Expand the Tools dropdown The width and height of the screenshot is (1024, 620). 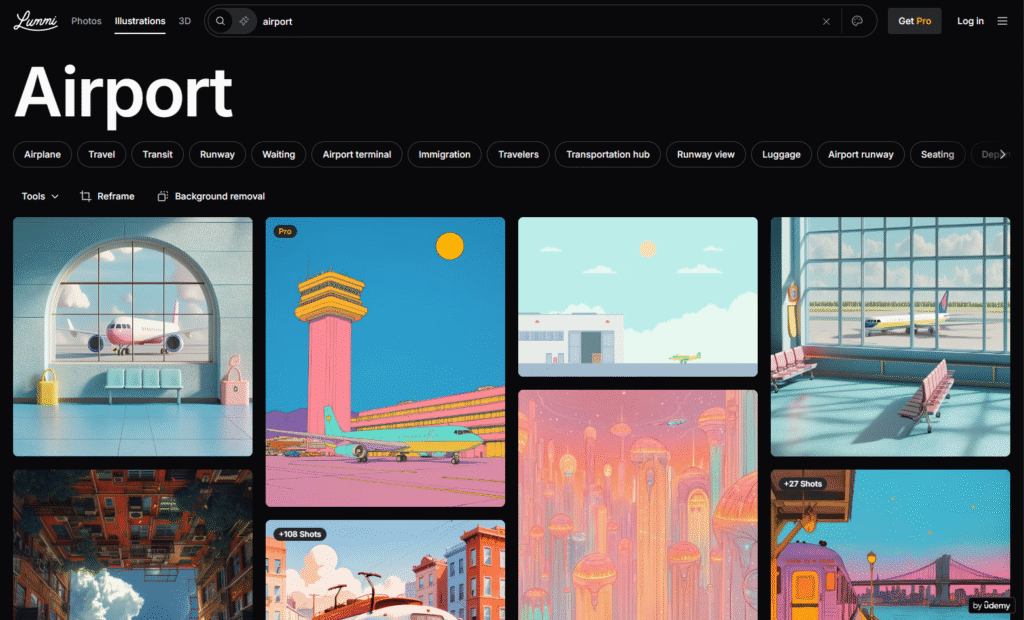[40, 196]
